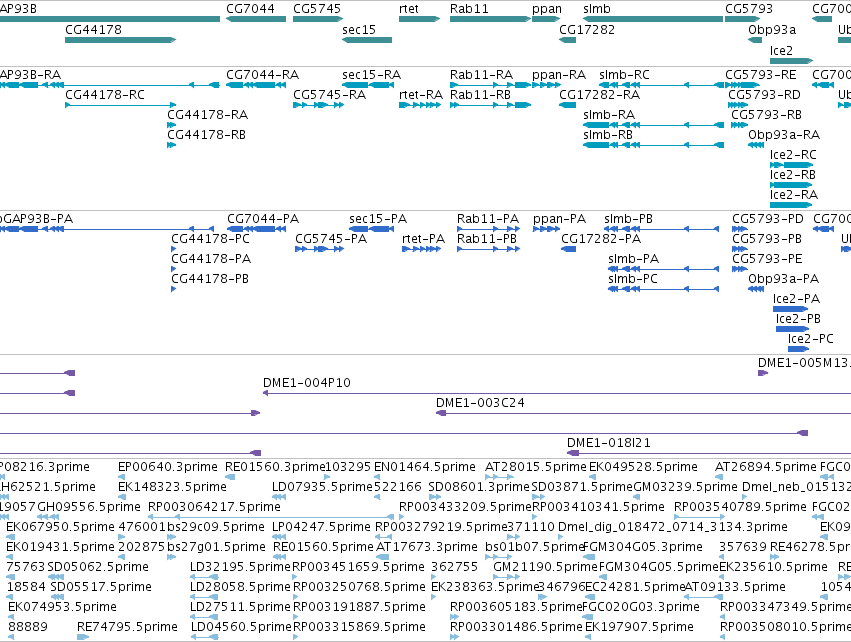Select the CG44178-PB protein label
This screenshot has height=642, width=851.
tap(209, 279)
